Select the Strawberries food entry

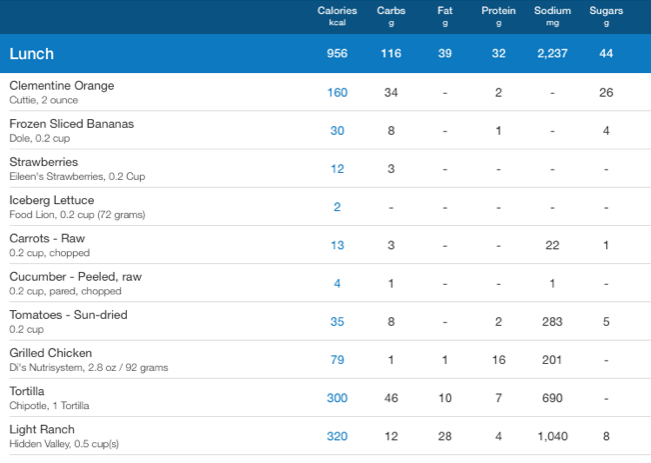(44, 162)
